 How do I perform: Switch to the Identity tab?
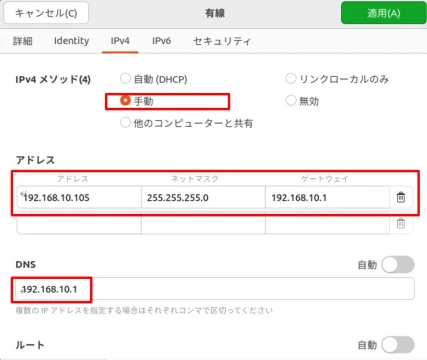pos(71,41)
